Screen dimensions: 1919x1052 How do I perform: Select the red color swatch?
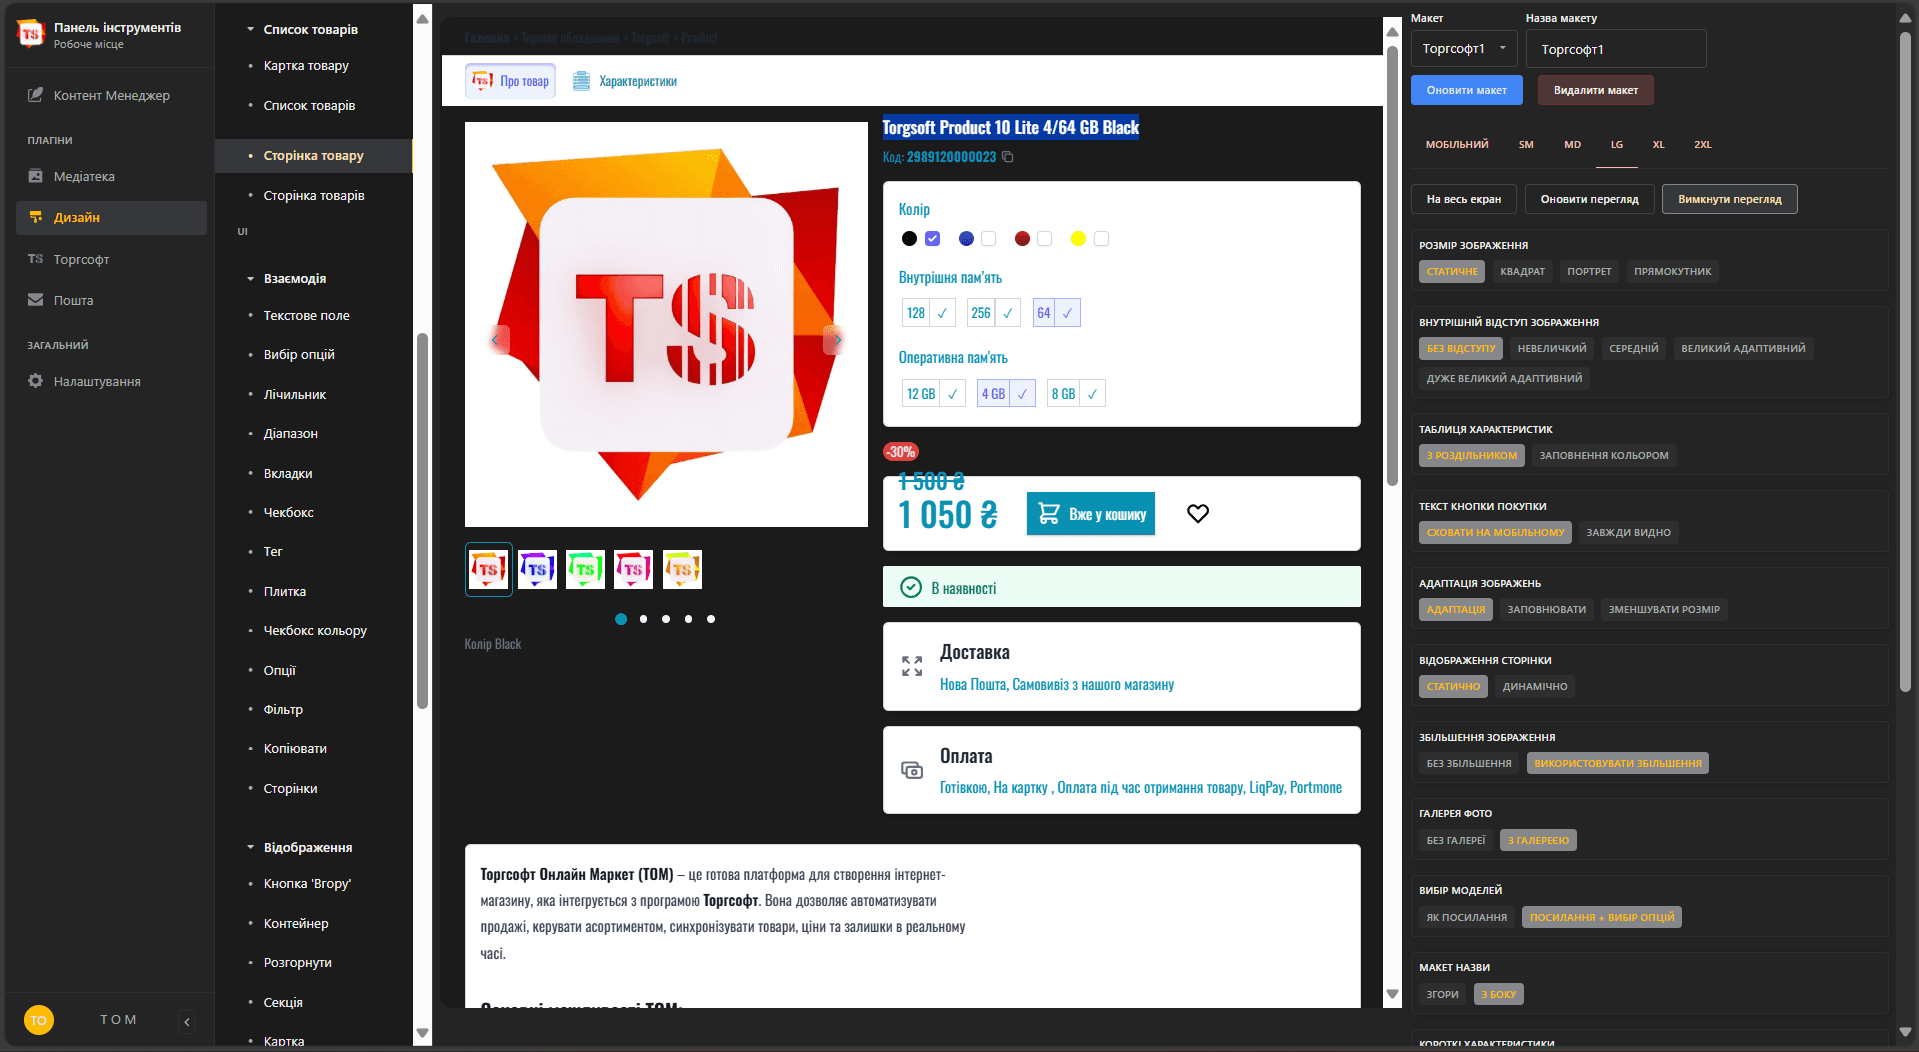(x=1022, y=239)
